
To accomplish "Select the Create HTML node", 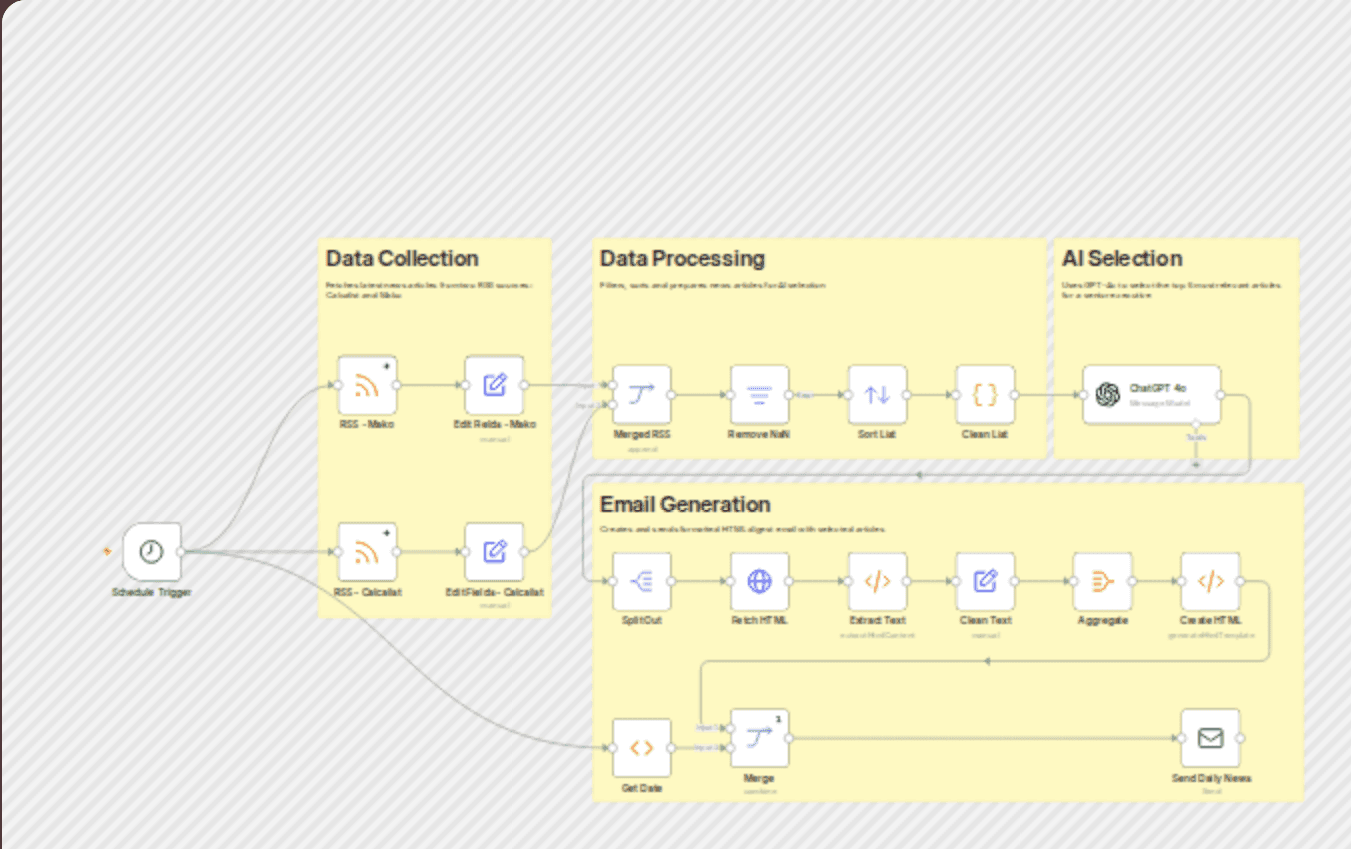I will pos(1210,581).
